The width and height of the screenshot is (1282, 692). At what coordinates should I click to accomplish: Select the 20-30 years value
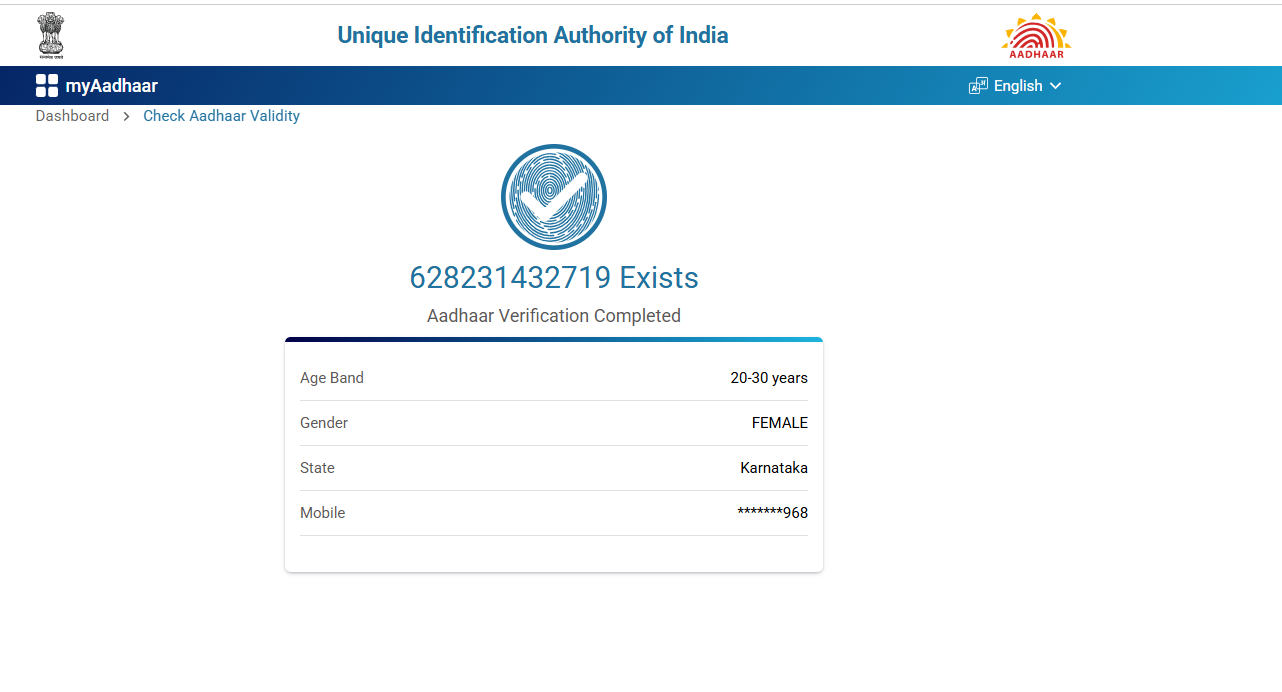point(769,378)
